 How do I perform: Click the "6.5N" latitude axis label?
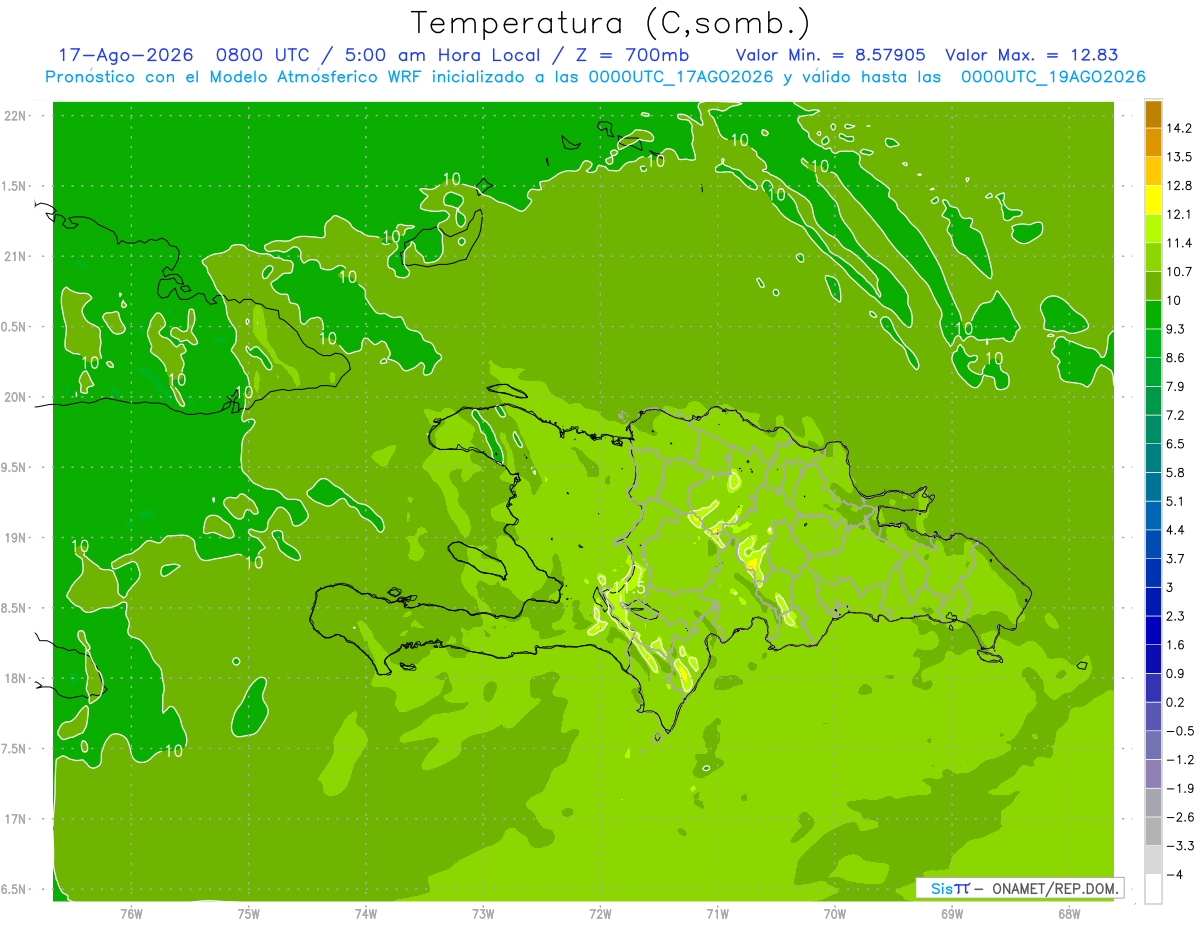(x=15, y=890)
